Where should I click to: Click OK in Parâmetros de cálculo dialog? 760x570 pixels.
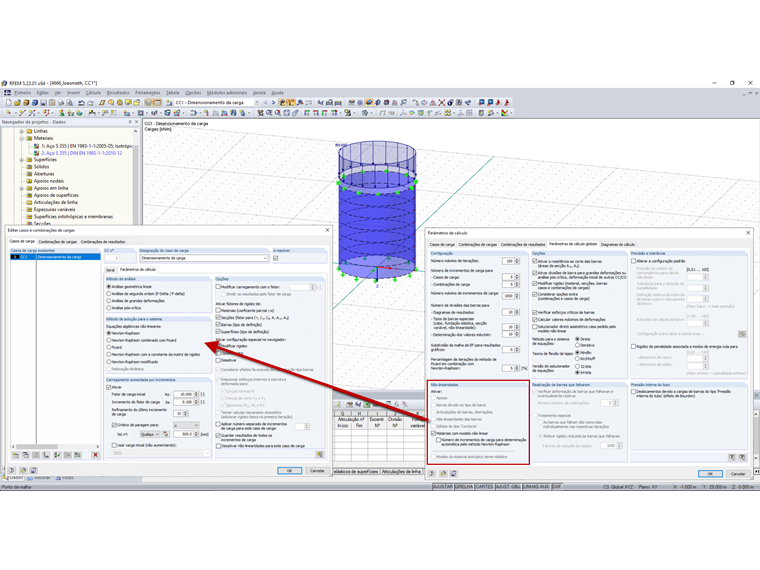click(710, 474)
